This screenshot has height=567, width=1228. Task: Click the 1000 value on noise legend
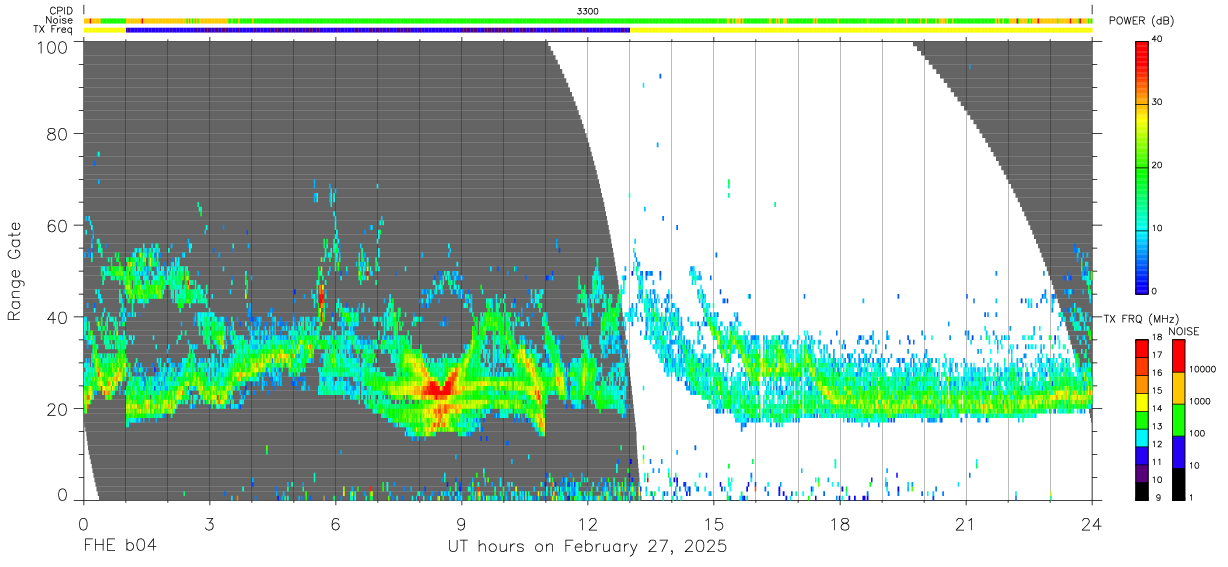1200,402
